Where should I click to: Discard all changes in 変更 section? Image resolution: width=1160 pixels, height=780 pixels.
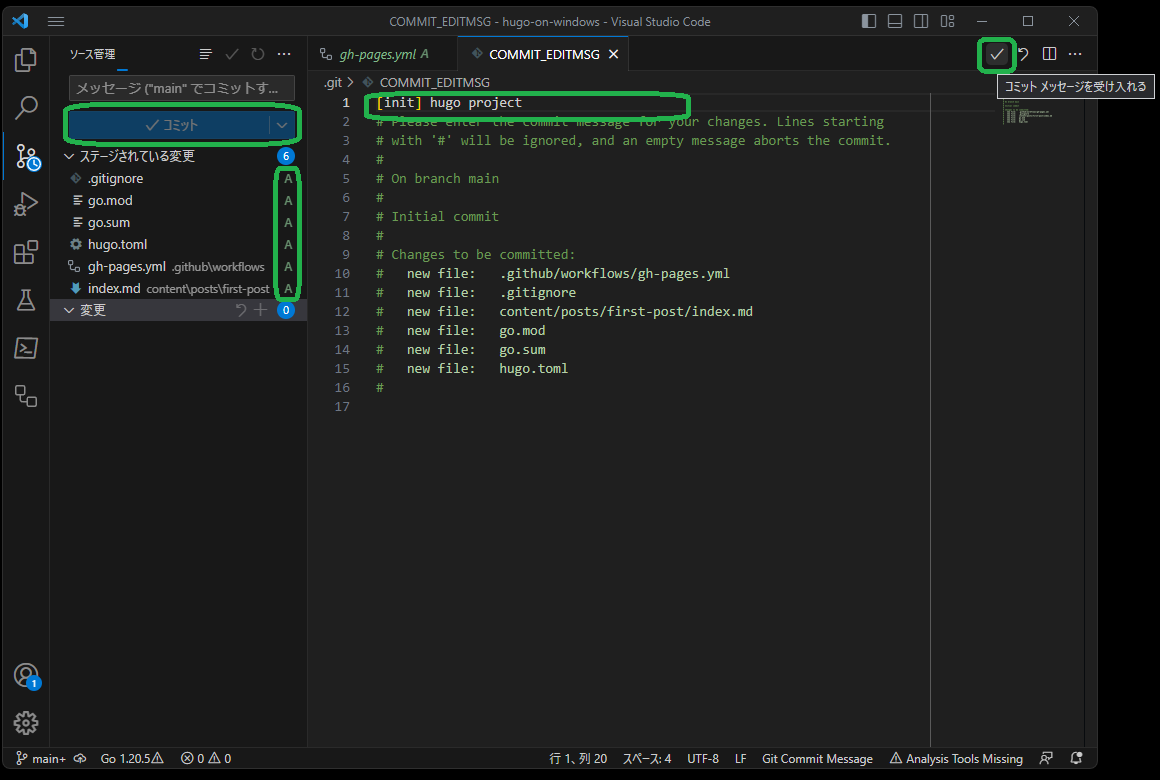tap(240, 310)
